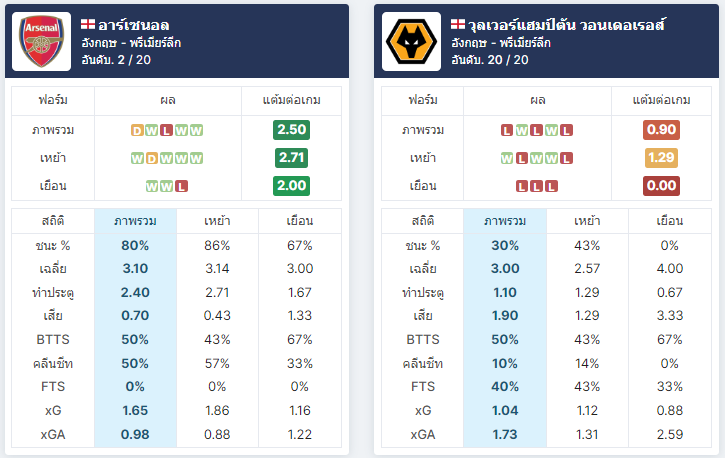This screenshot has height=458, width=725.
Task: Click Wolves' last away form L badge
Action: (551, 186)
